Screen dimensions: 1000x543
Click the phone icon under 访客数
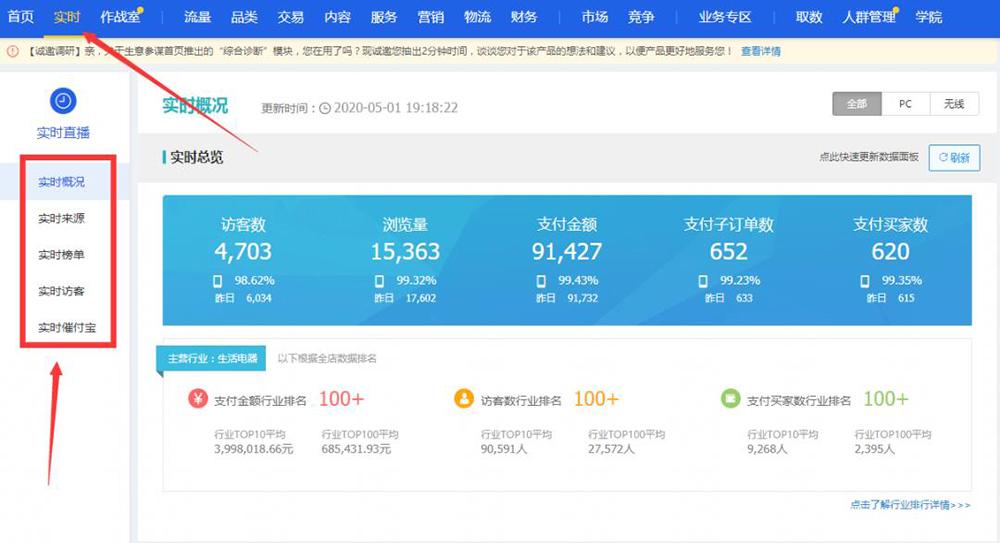click(217, 281)
